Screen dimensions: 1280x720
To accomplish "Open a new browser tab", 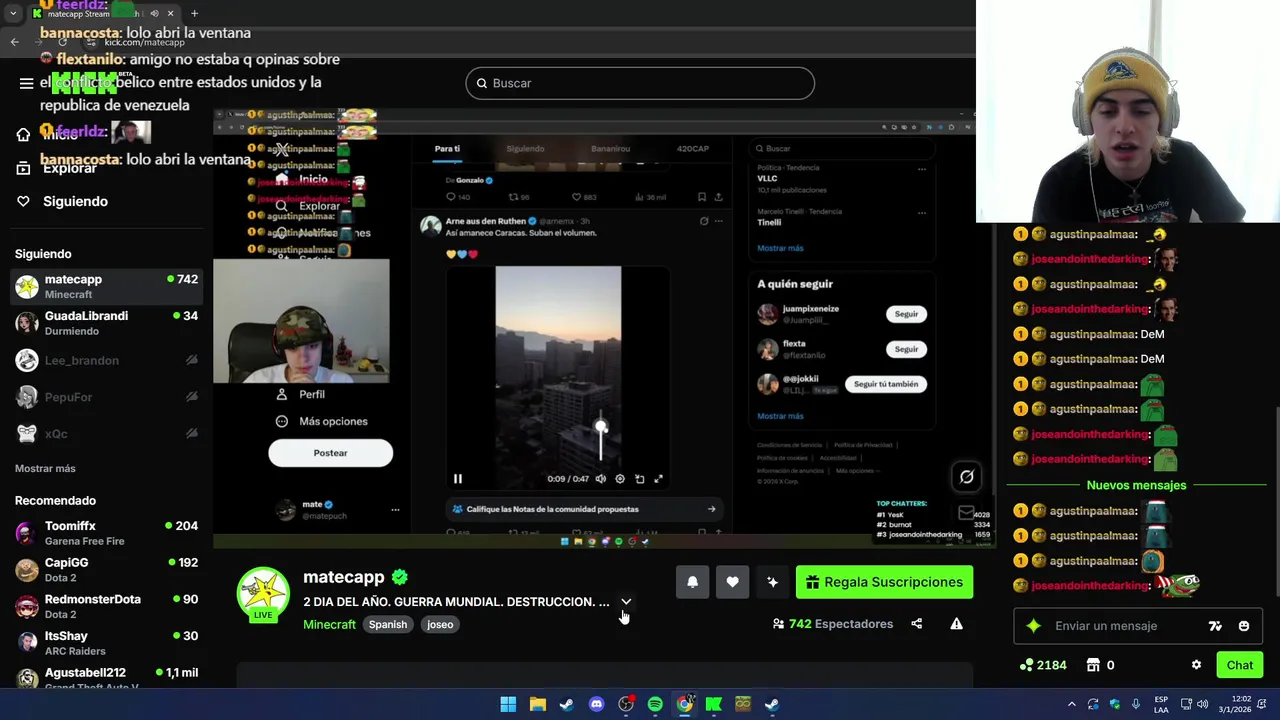I will coord(194,14).
